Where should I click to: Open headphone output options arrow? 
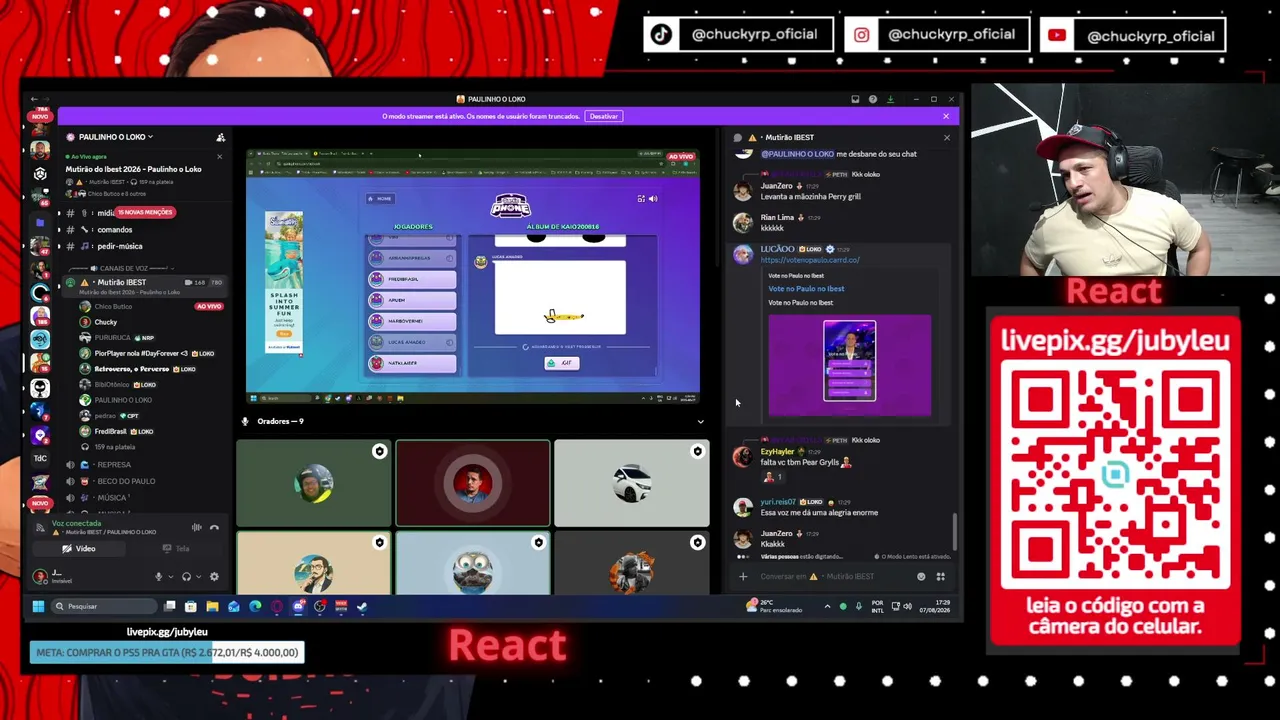point(198,577)
